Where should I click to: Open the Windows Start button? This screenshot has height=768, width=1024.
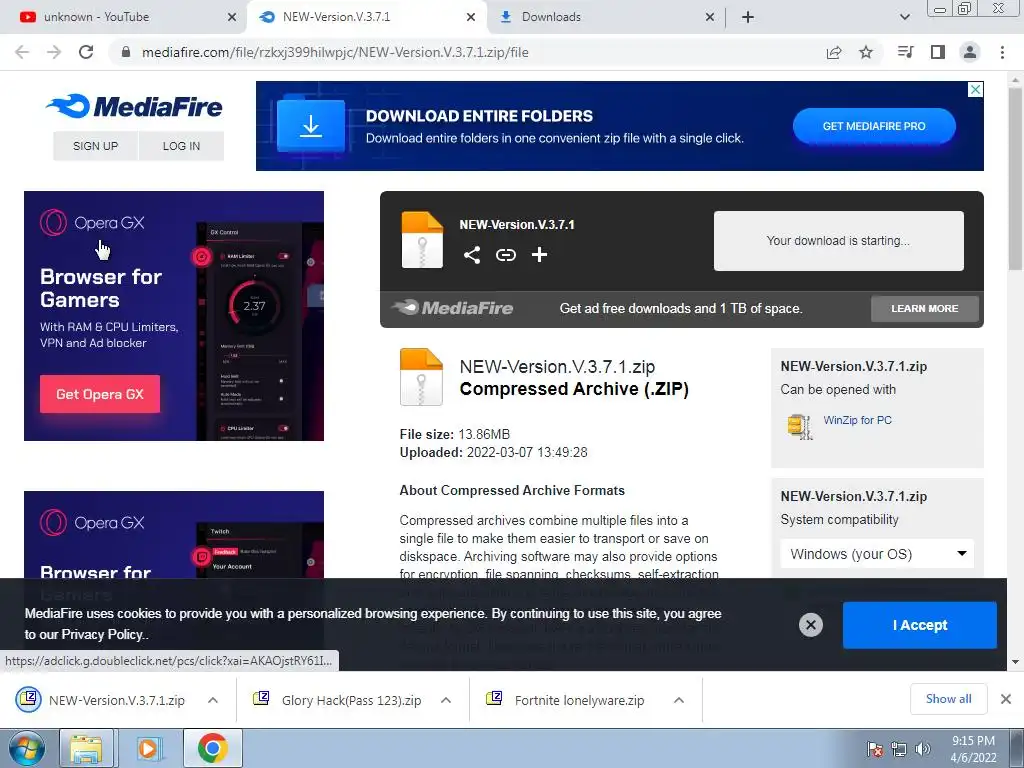27,748
